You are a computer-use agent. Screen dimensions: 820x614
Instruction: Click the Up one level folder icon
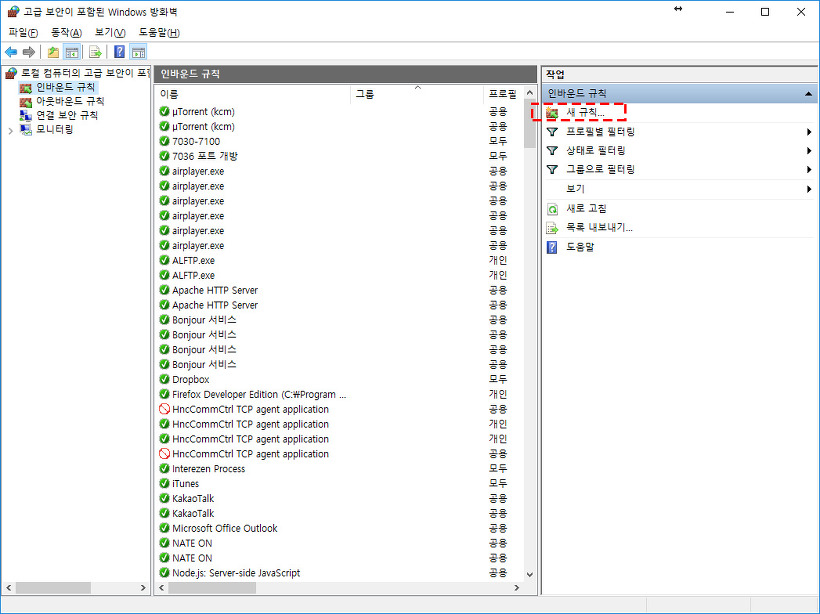53,52
